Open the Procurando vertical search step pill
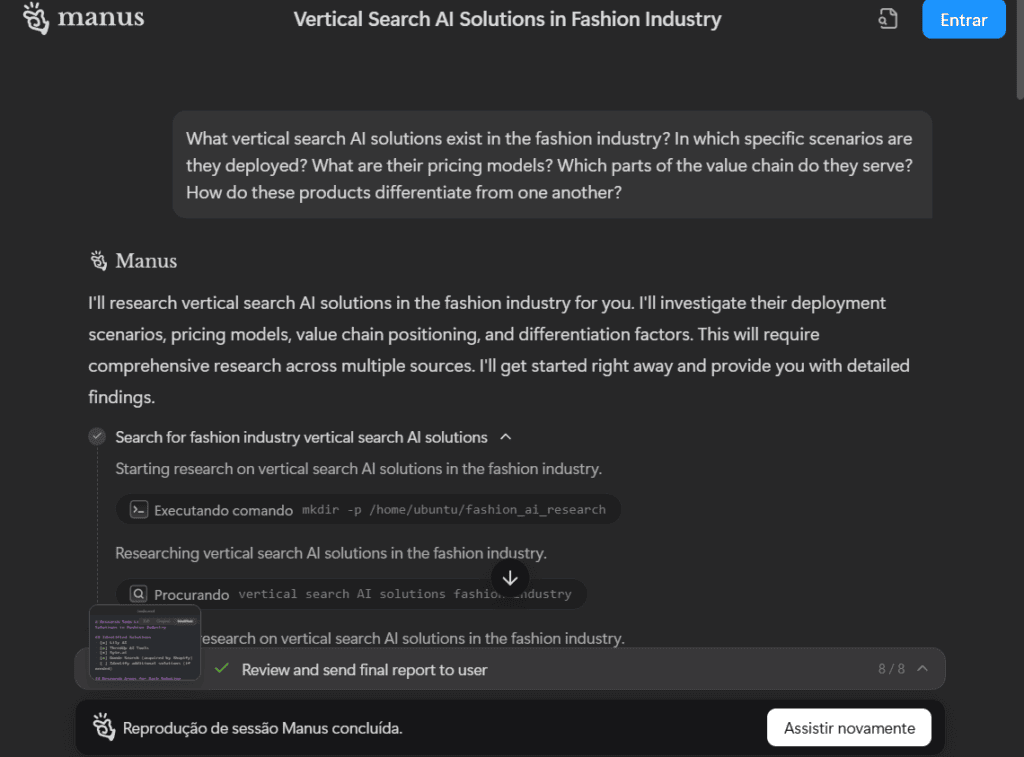Viewport: 1024px width, 757px height. (x=351, y=594)
